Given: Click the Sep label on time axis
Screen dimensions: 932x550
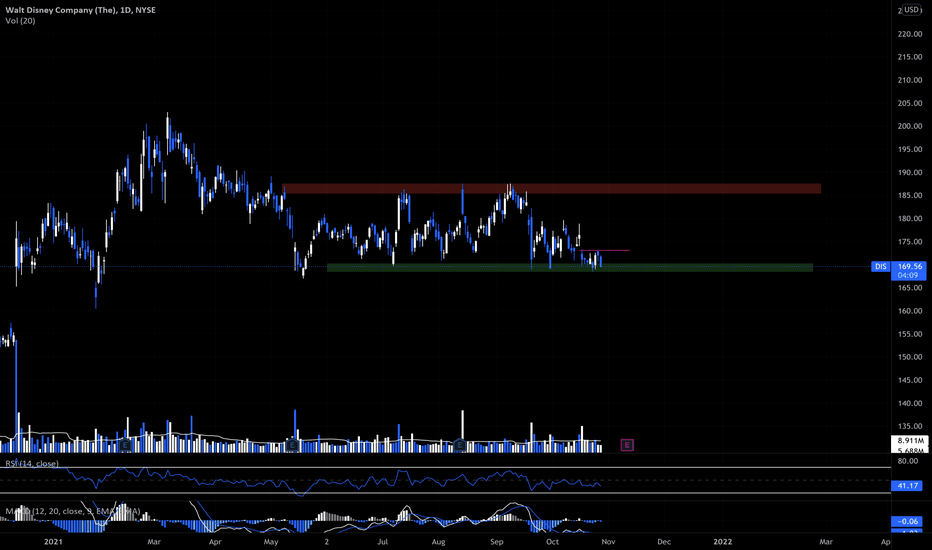Looking at the screenshot, I should [x=496, y=542].
